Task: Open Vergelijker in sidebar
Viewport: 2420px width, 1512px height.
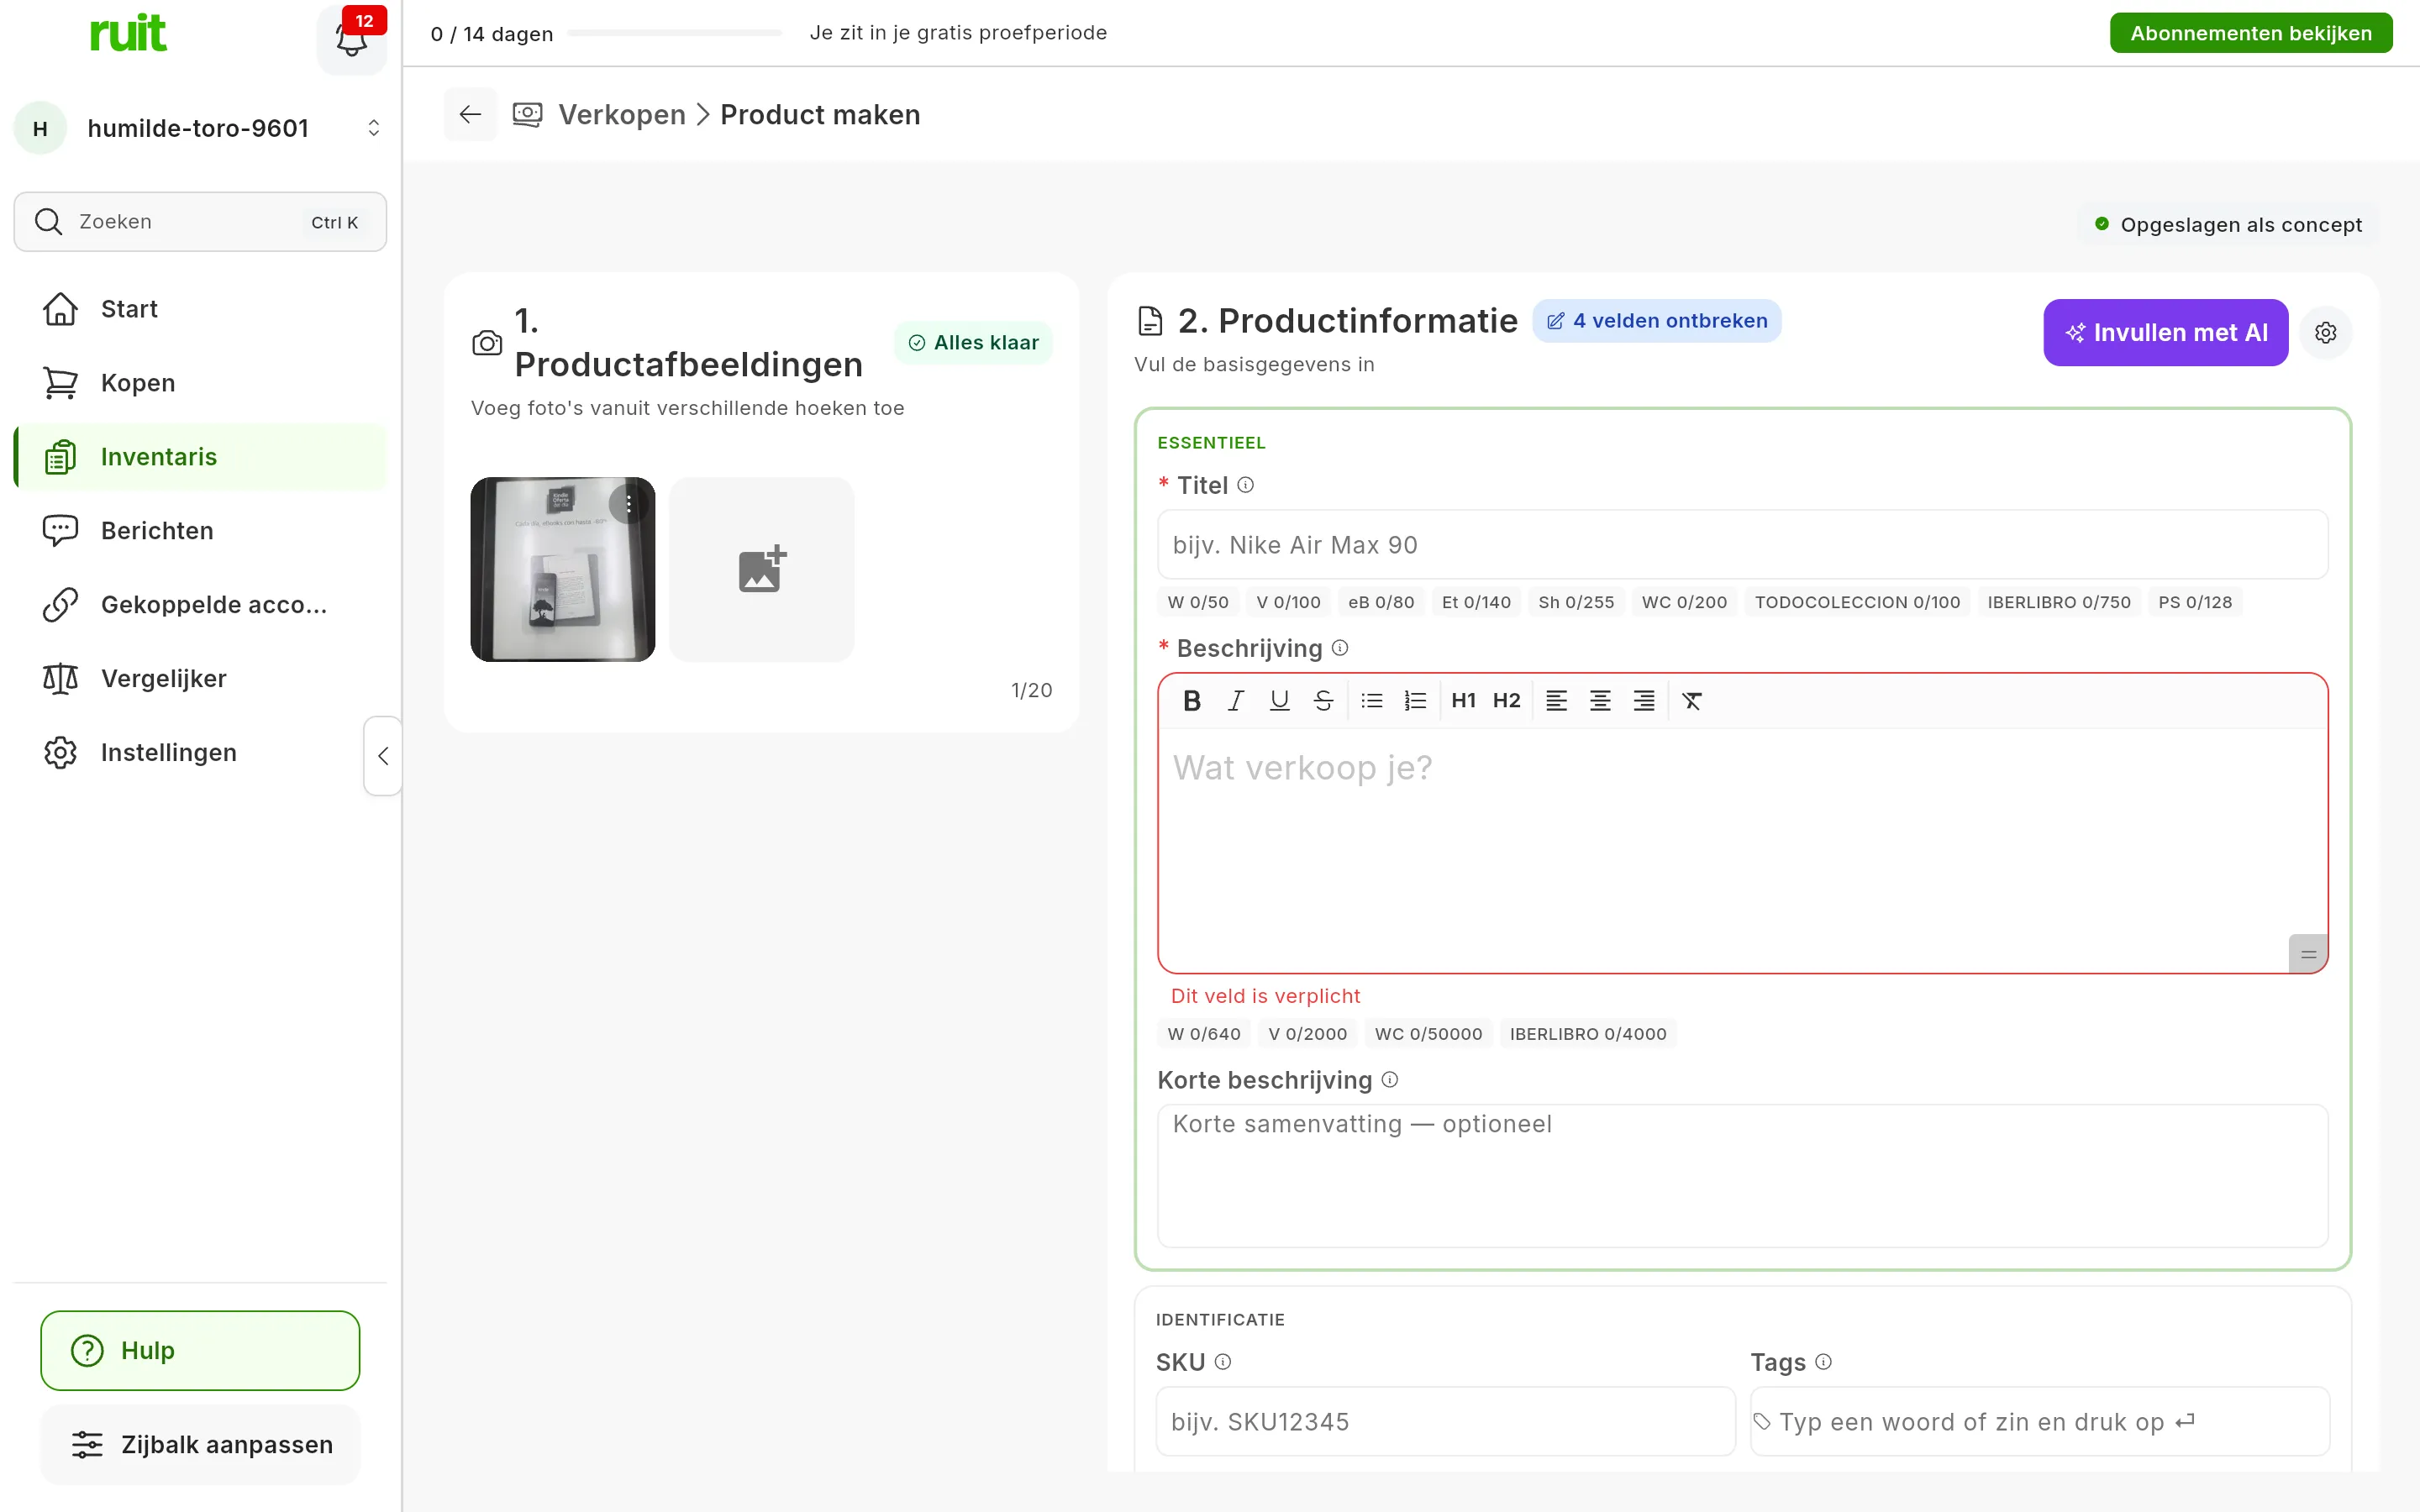Action: (200, 679)
